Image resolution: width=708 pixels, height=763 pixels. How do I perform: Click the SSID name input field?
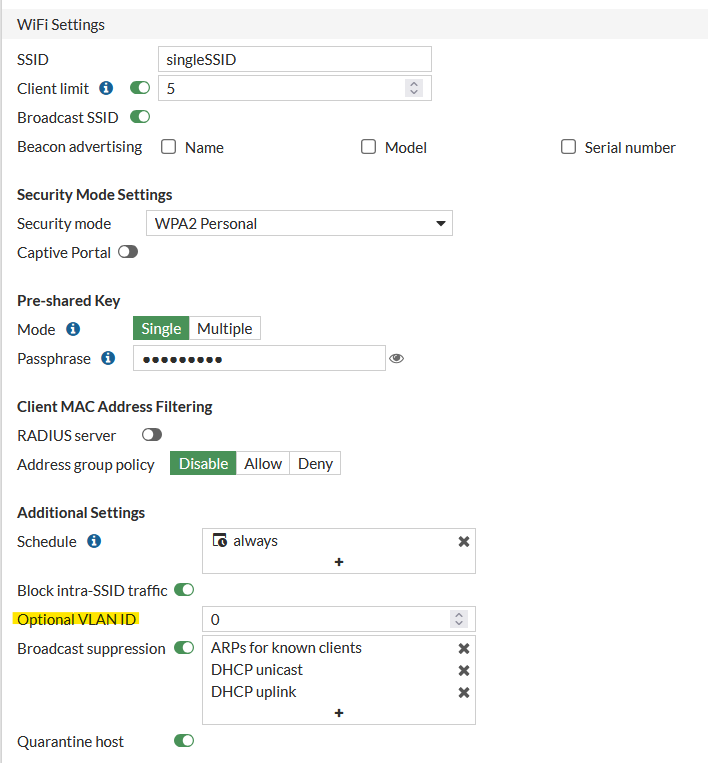pyautogui.click(x=294, y=59)
